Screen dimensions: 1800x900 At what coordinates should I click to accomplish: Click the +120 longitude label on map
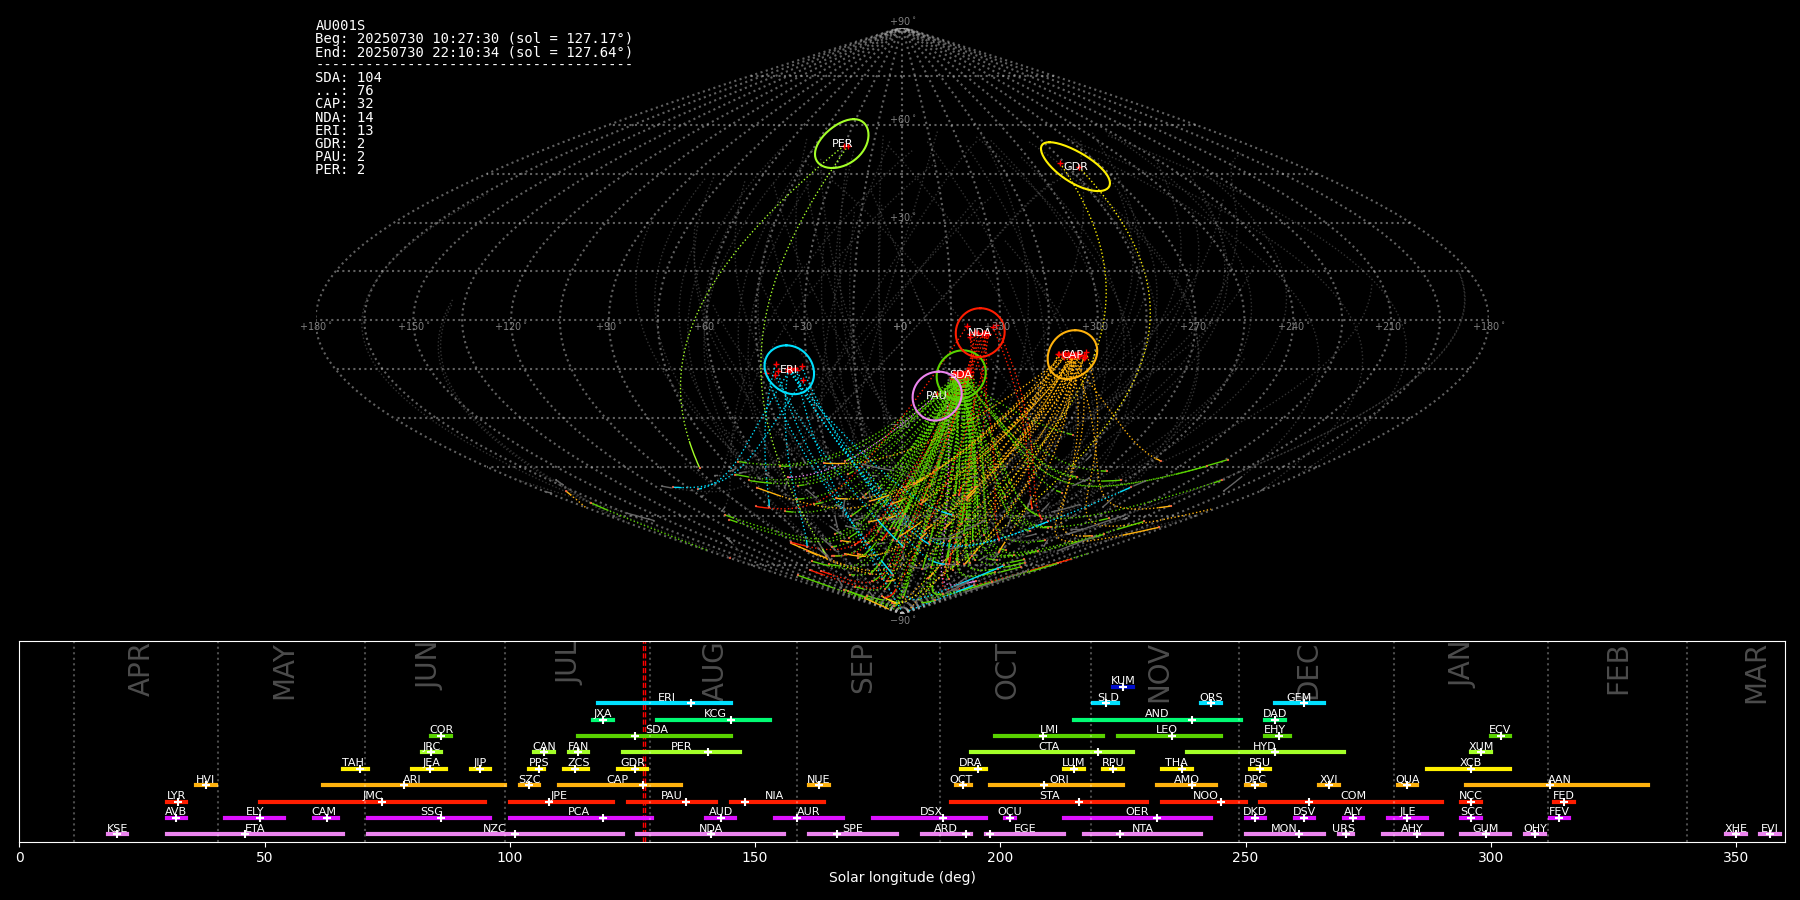coord(508,327)
